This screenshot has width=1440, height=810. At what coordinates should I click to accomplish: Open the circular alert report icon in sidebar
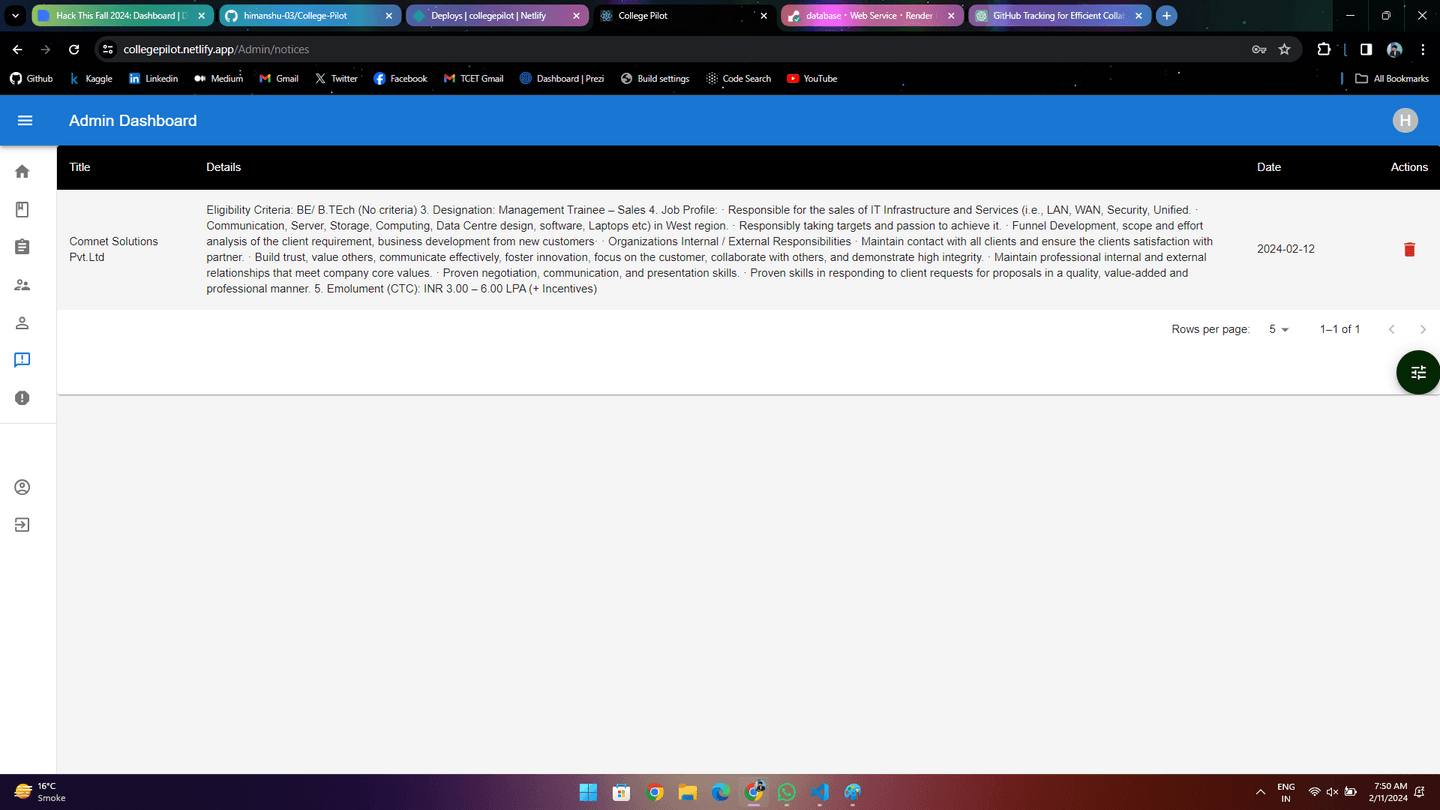pyautogui.click(x=22, y=398)
